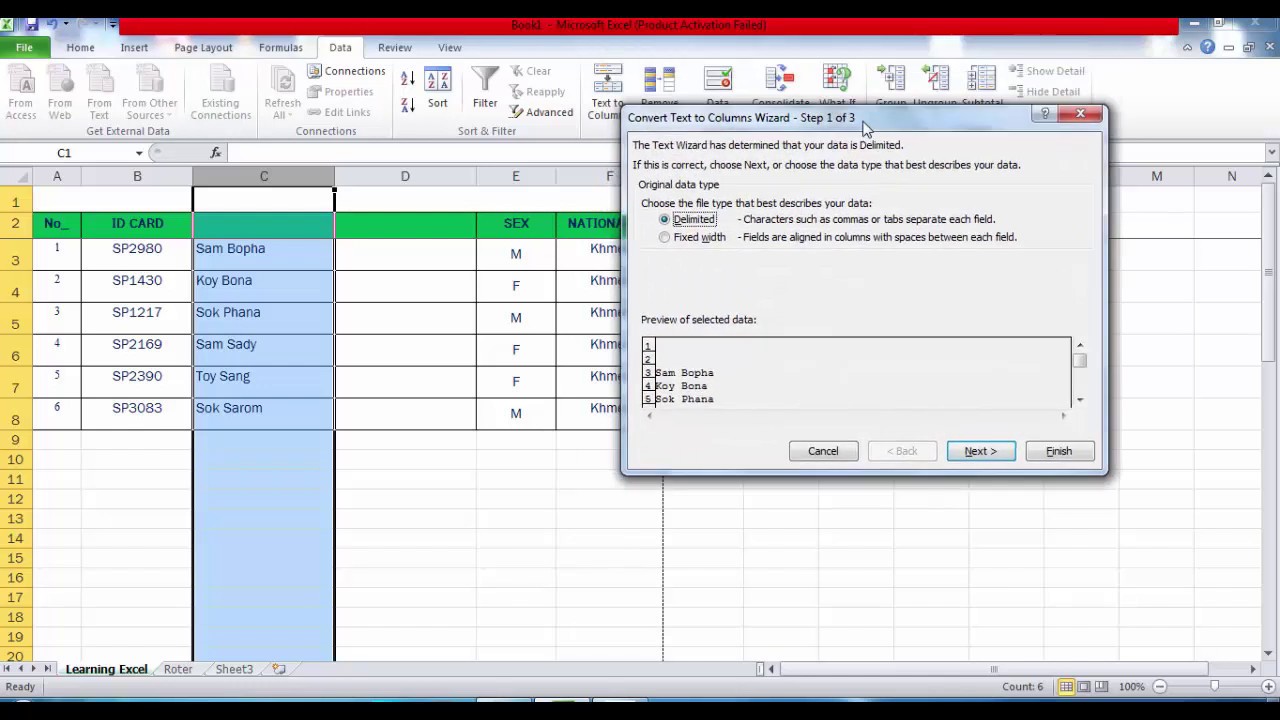Click the Advanced filter option
Viewport: 1280px width, 720px height.
541,112
